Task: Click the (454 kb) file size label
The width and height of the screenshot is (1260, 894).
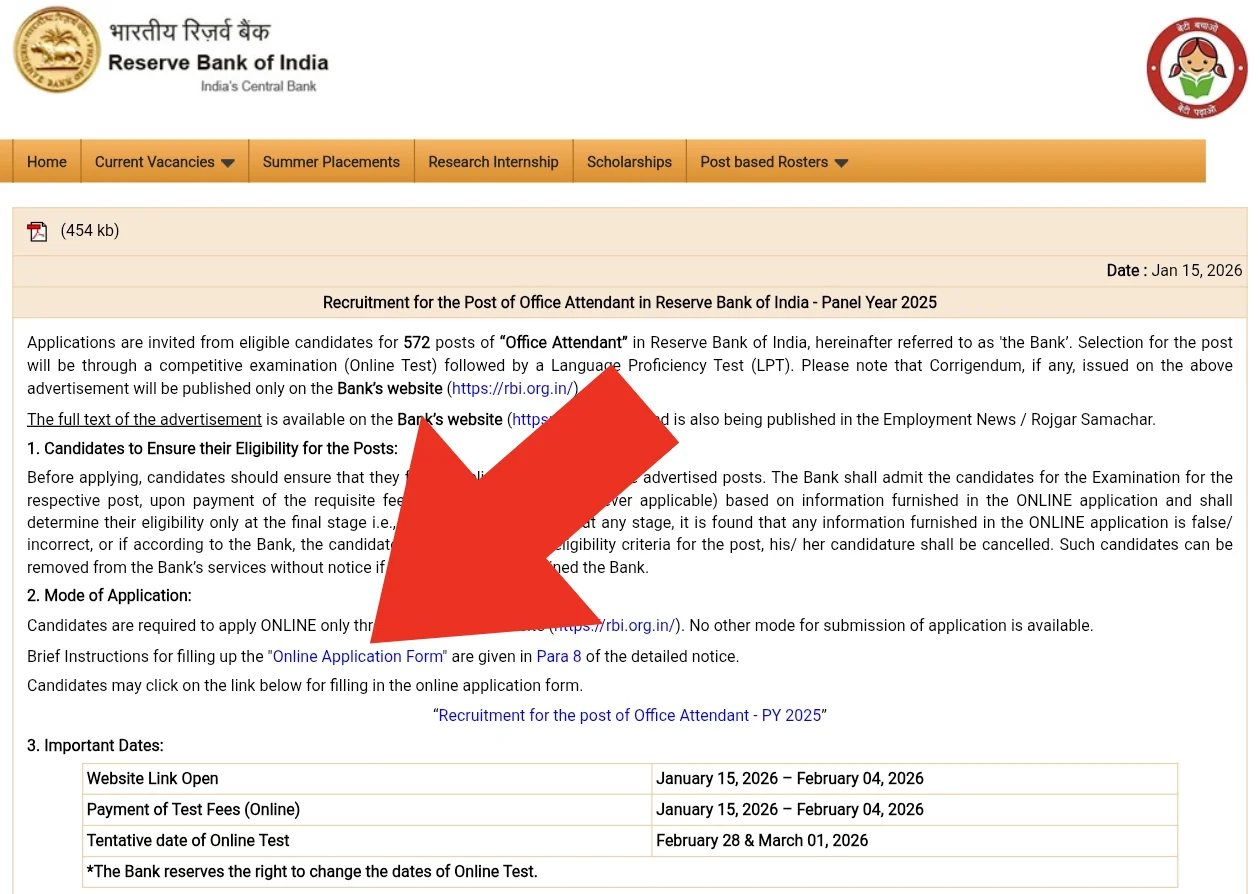Action: [90, 230]
